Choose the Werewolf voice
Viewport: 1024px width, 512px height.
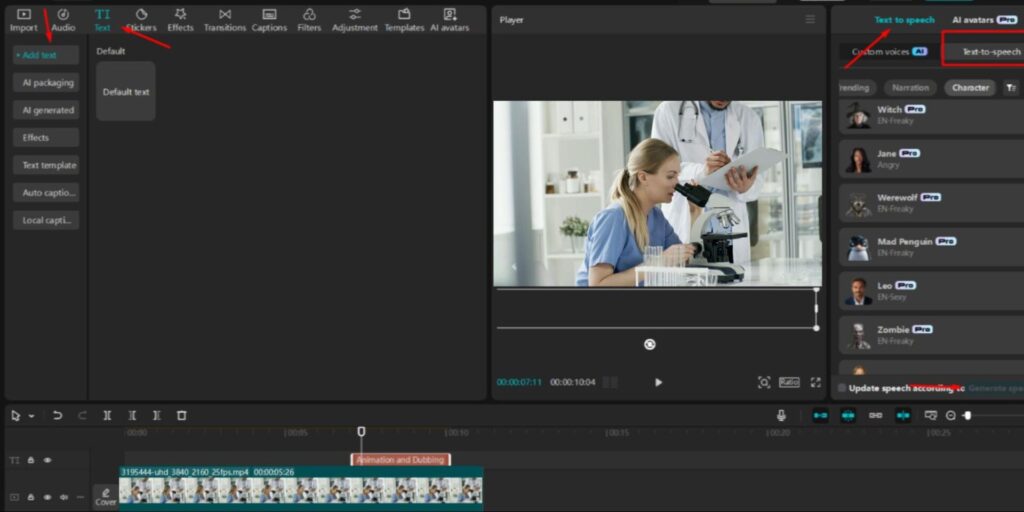click(931, 203)
